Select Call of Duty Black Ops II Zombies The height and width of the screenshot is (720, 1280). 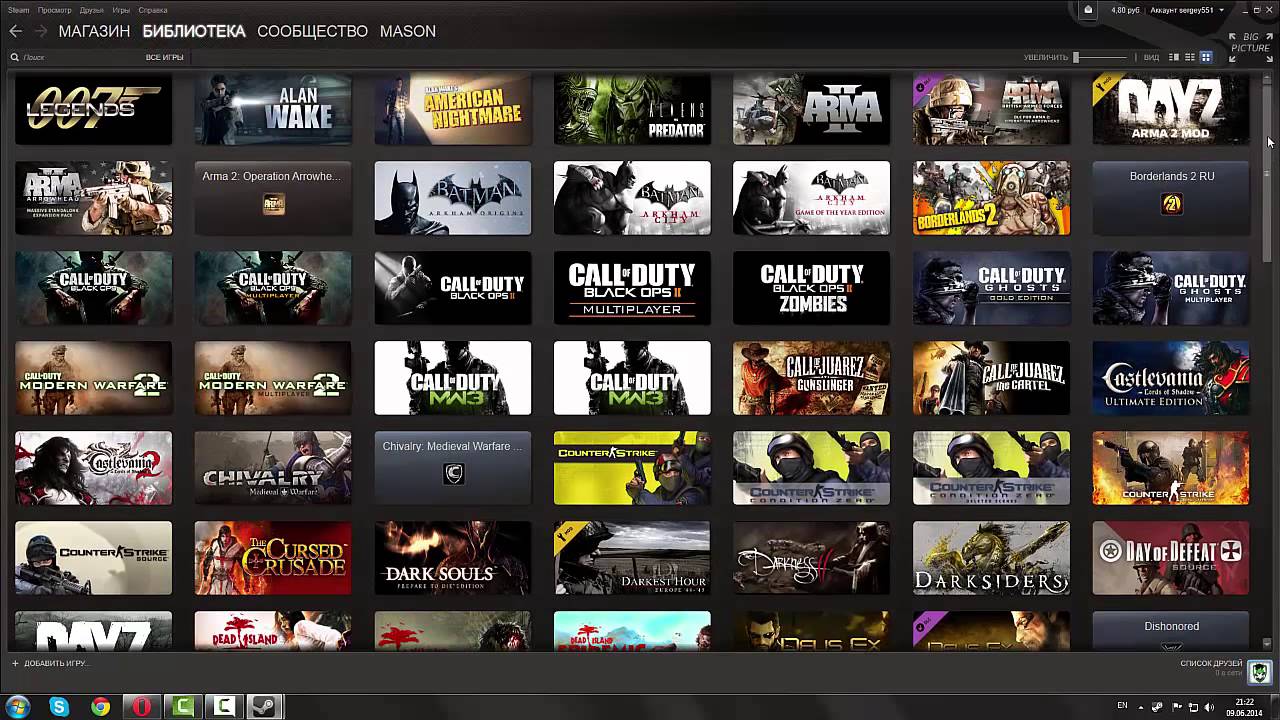pos(811,288)
